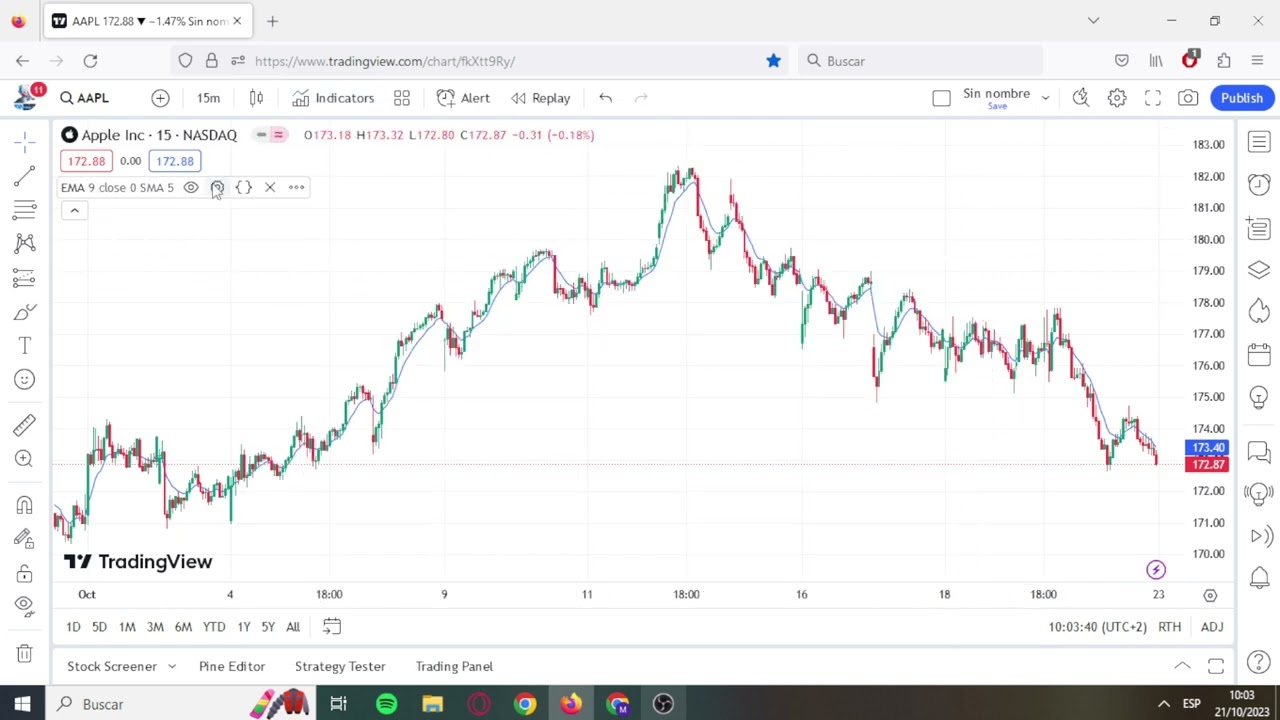Open go to date calendar
Screen dimensions: 1280x720
pyautogui.click(x=332, y=627)
